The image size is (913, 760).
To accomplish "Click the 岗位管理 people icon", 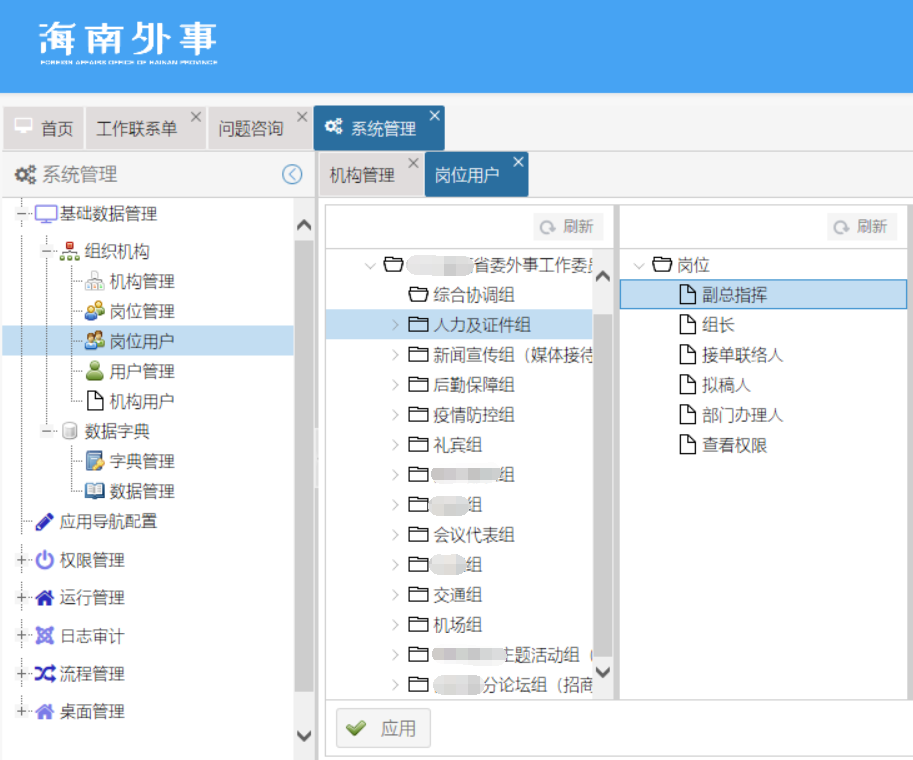I will [x=94, y=311].
